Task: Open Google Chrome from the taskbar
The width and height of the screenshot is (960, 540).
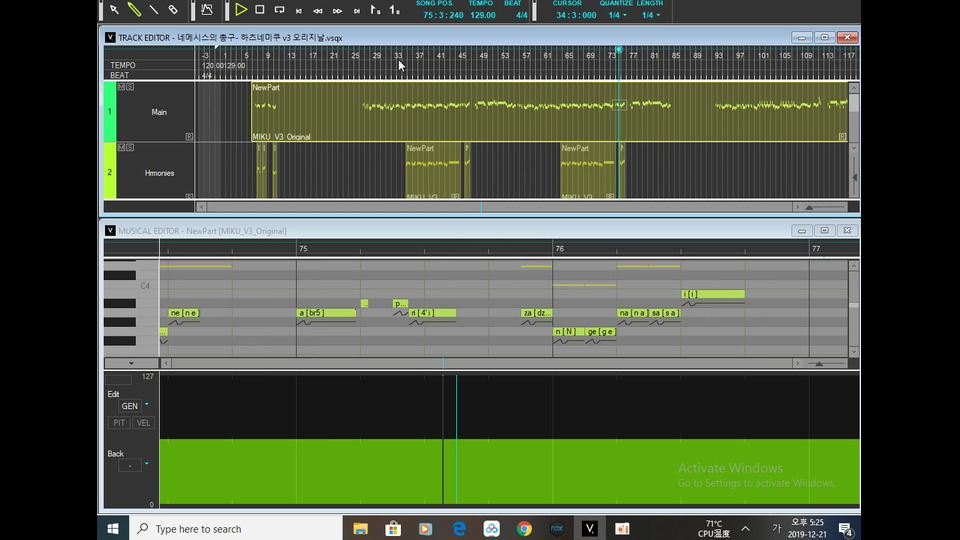Action: click(x=524, y=528)
